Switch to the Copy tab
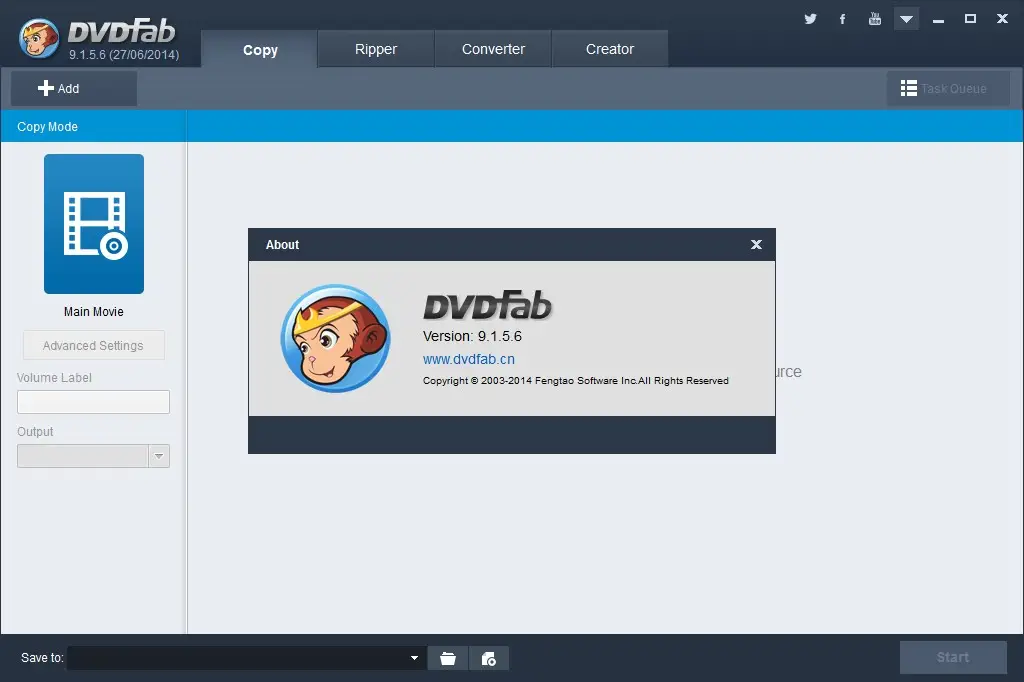Screen dimensions: 1024x682 pyautogui.click(x=260, y=49)
